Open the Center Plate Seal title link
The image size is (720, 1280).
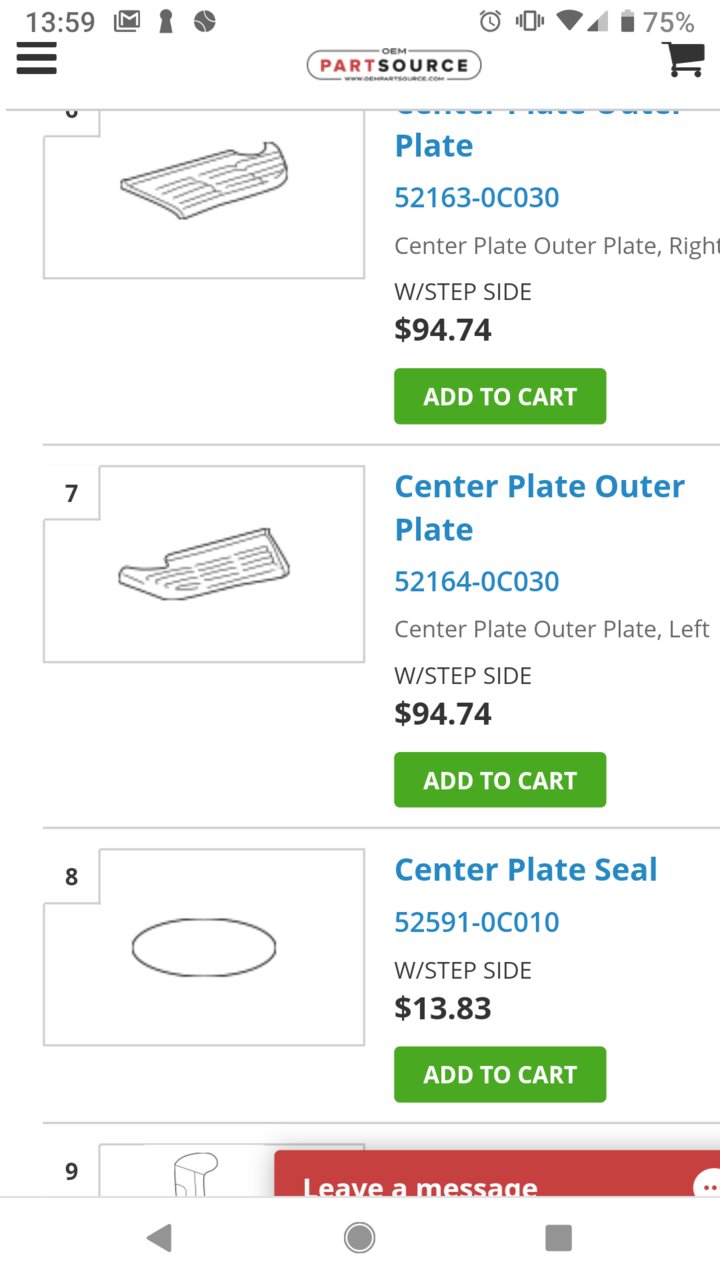click(x=526, y=869)
